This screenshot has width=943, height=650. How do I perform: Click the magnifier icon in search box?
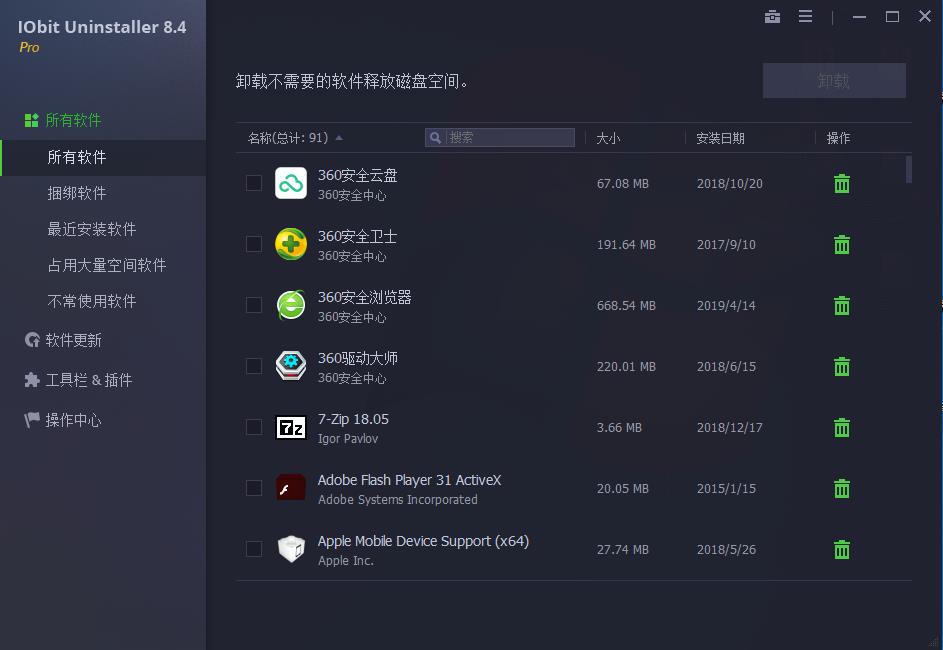coord(435,138)
